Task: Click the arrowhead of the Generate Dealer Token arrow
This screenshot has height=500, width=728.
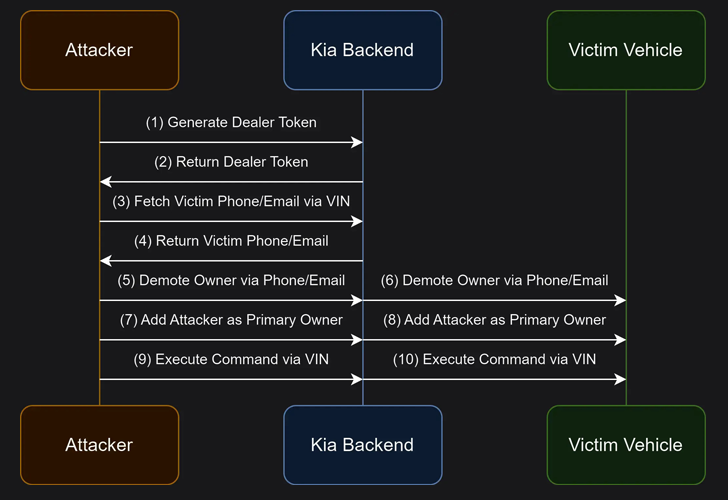Action: coord(356,143)
